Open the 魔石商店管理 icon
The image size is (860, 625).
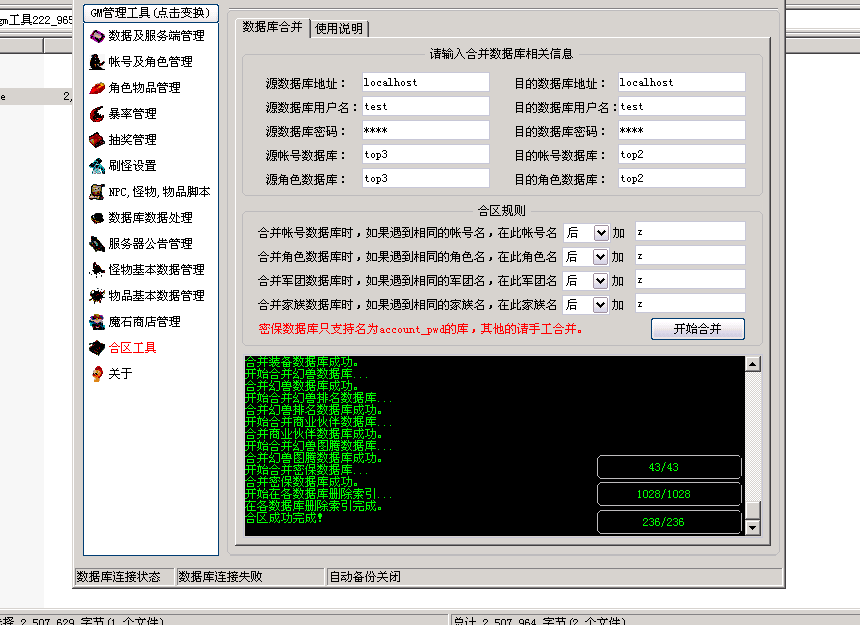[x=97, y=322]
